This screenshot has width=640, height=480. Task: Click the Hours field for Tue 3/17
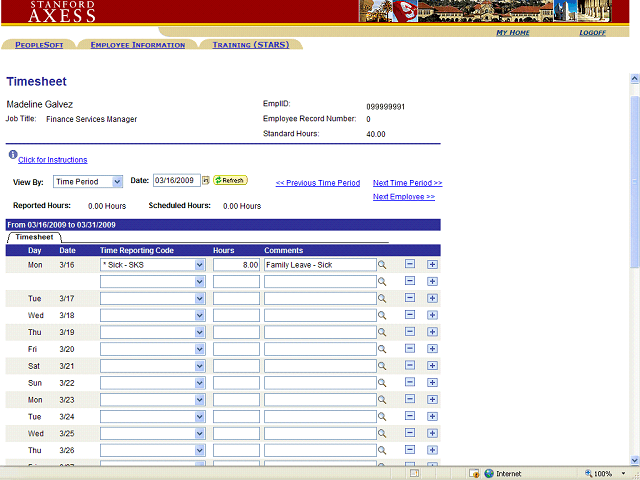[236, 299]
